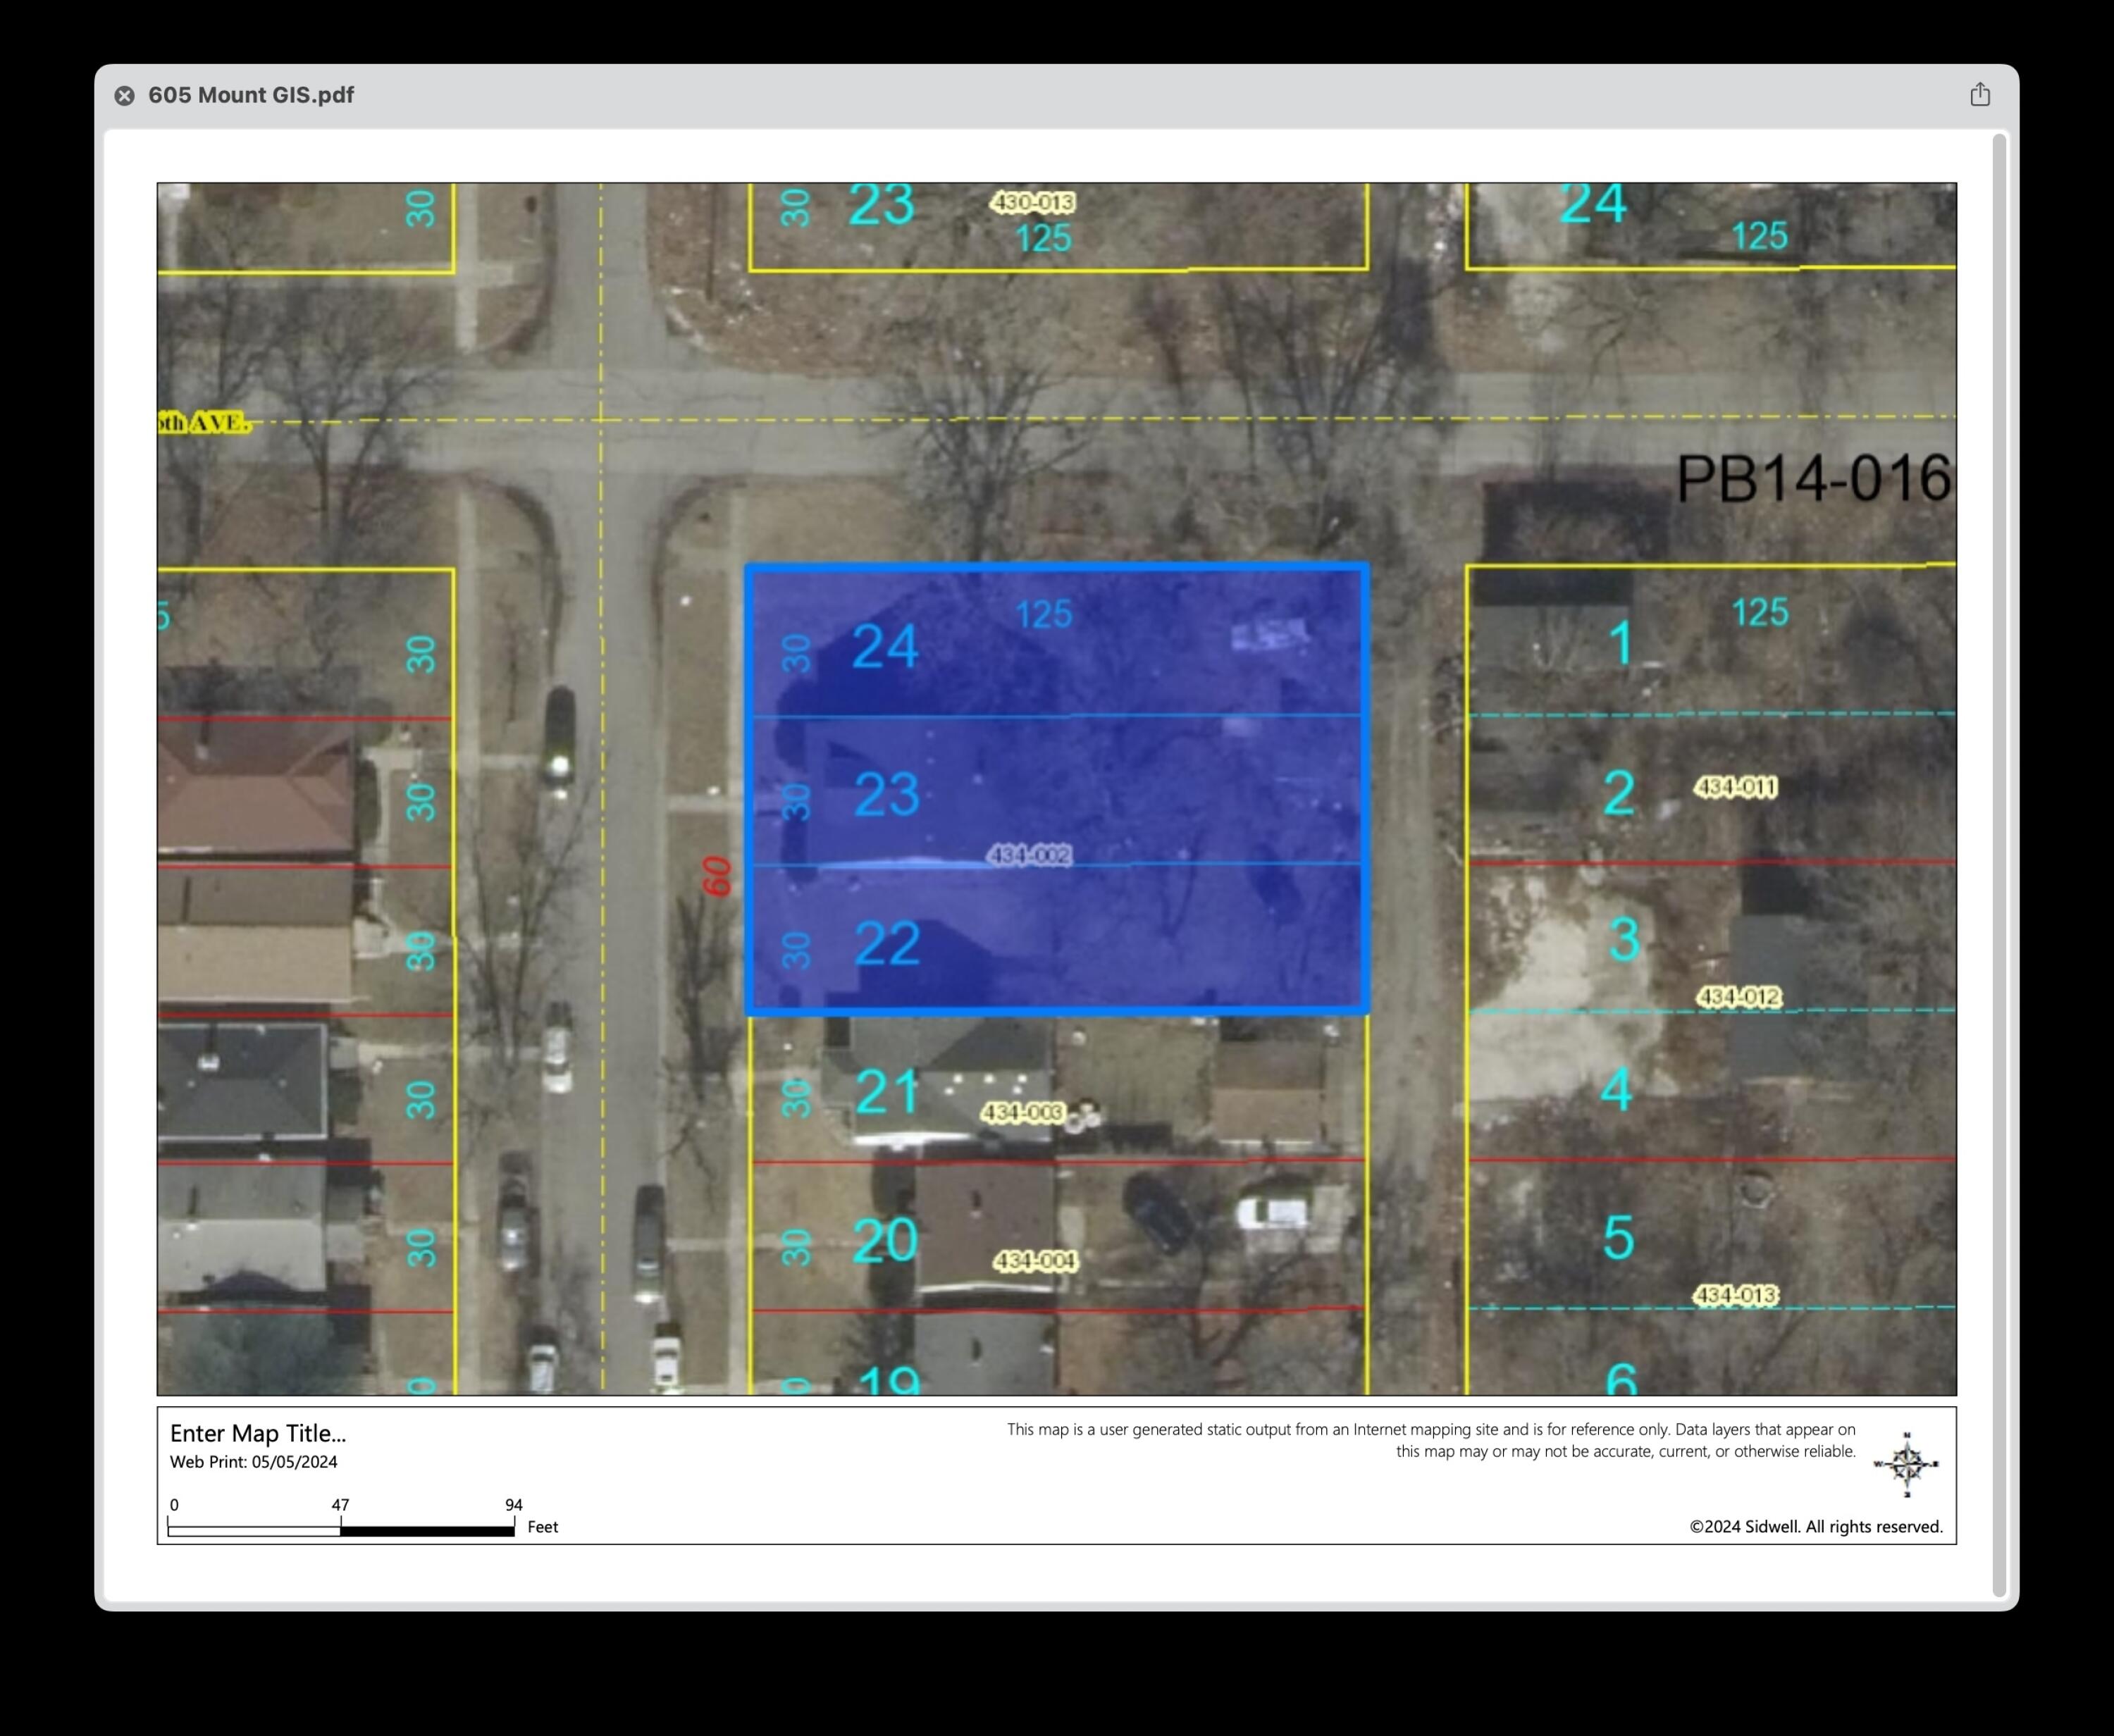
Task: Click the red 60 street width label
Action: click(x=717, y=877)
